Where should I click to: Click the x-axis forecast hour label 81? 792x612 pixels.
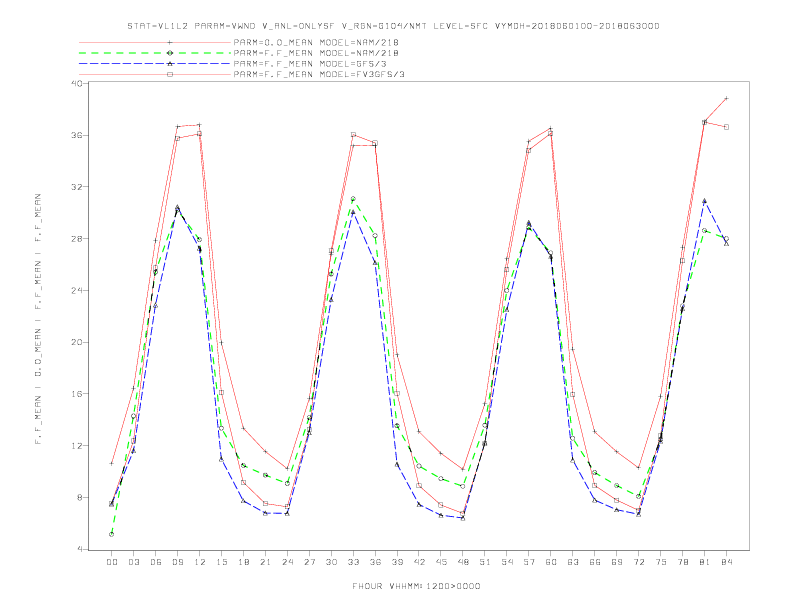pyautogui.click(x=705, y=562)
